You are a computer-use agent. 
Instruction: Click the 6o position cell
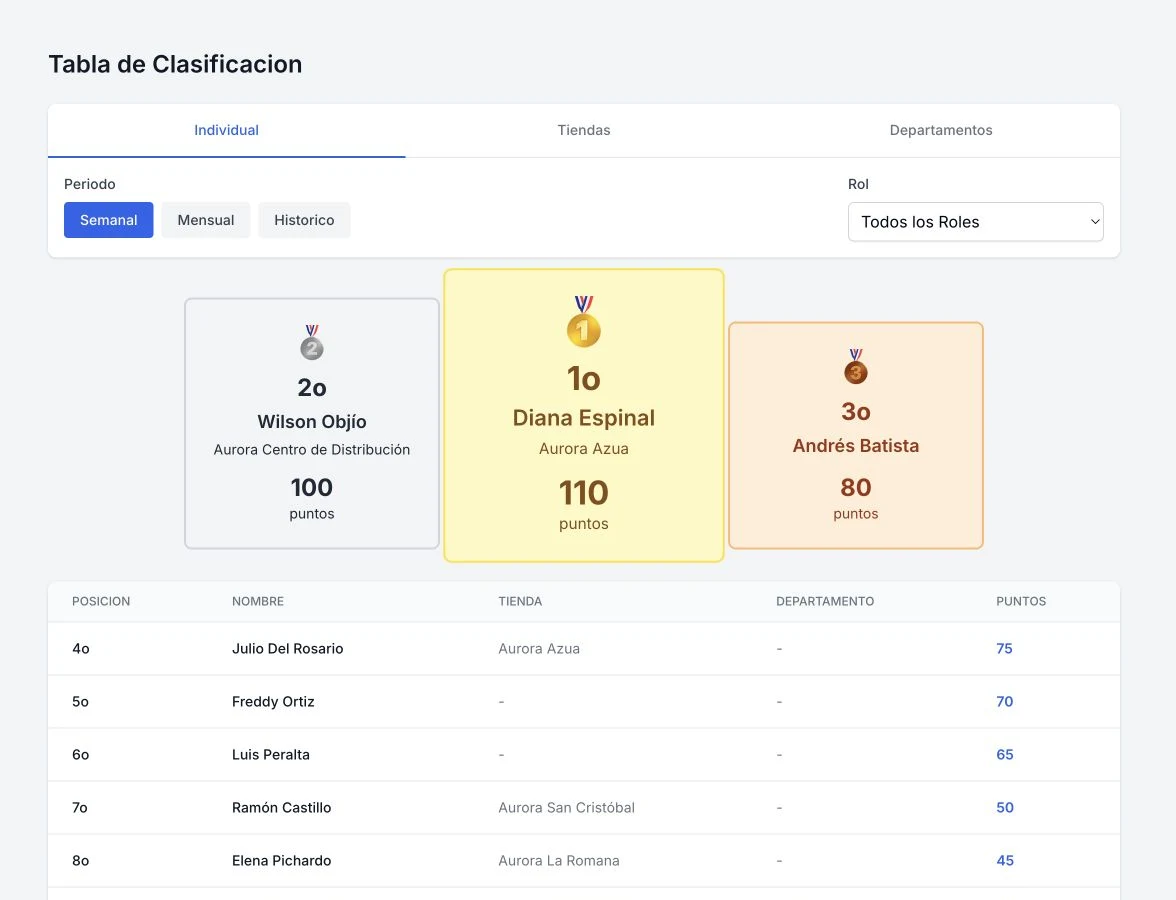point(80,754)
